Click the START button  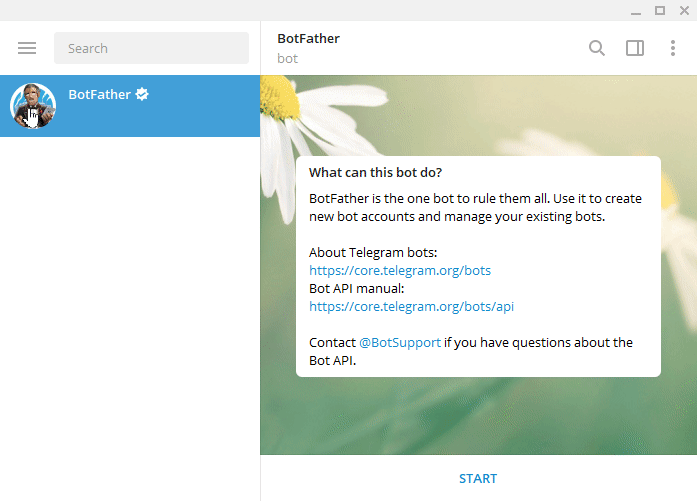click(x=478, y=478)
